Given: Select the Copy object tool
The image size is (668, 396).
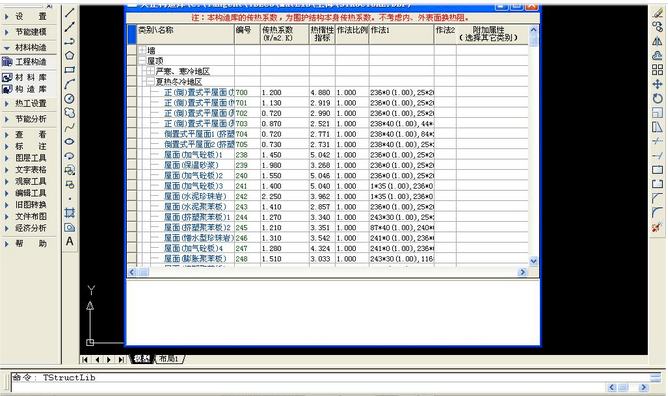Looking at the screenshot, I should pyautogui.click(x=657, y=27).
